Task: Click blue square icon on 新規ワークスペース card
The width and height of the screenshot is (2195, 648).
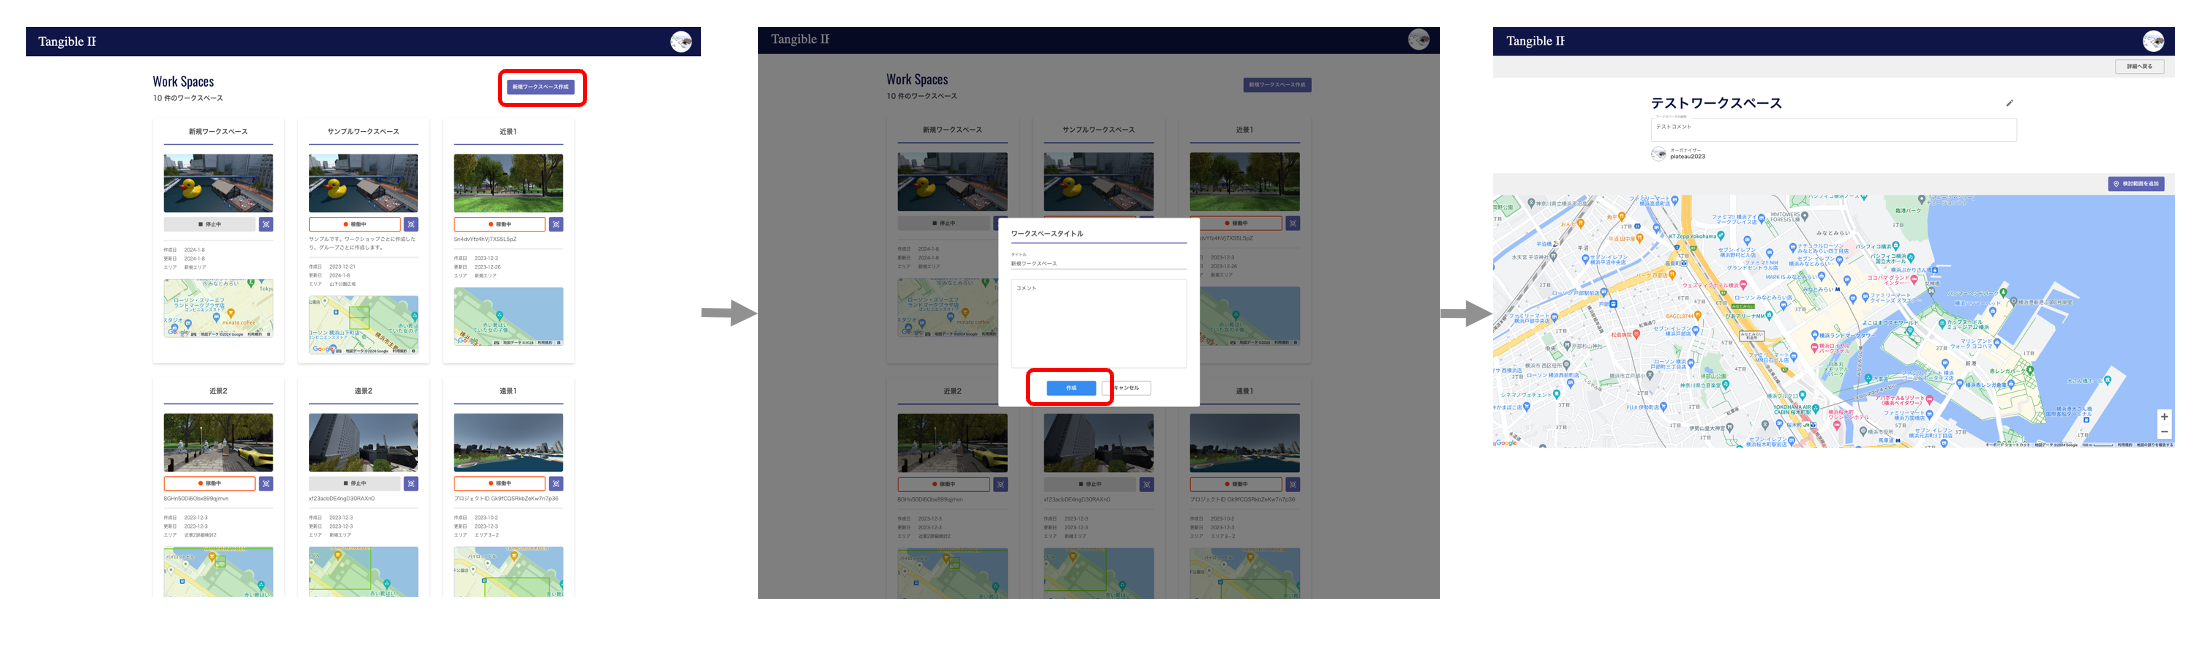Action: tap(266, 225)
